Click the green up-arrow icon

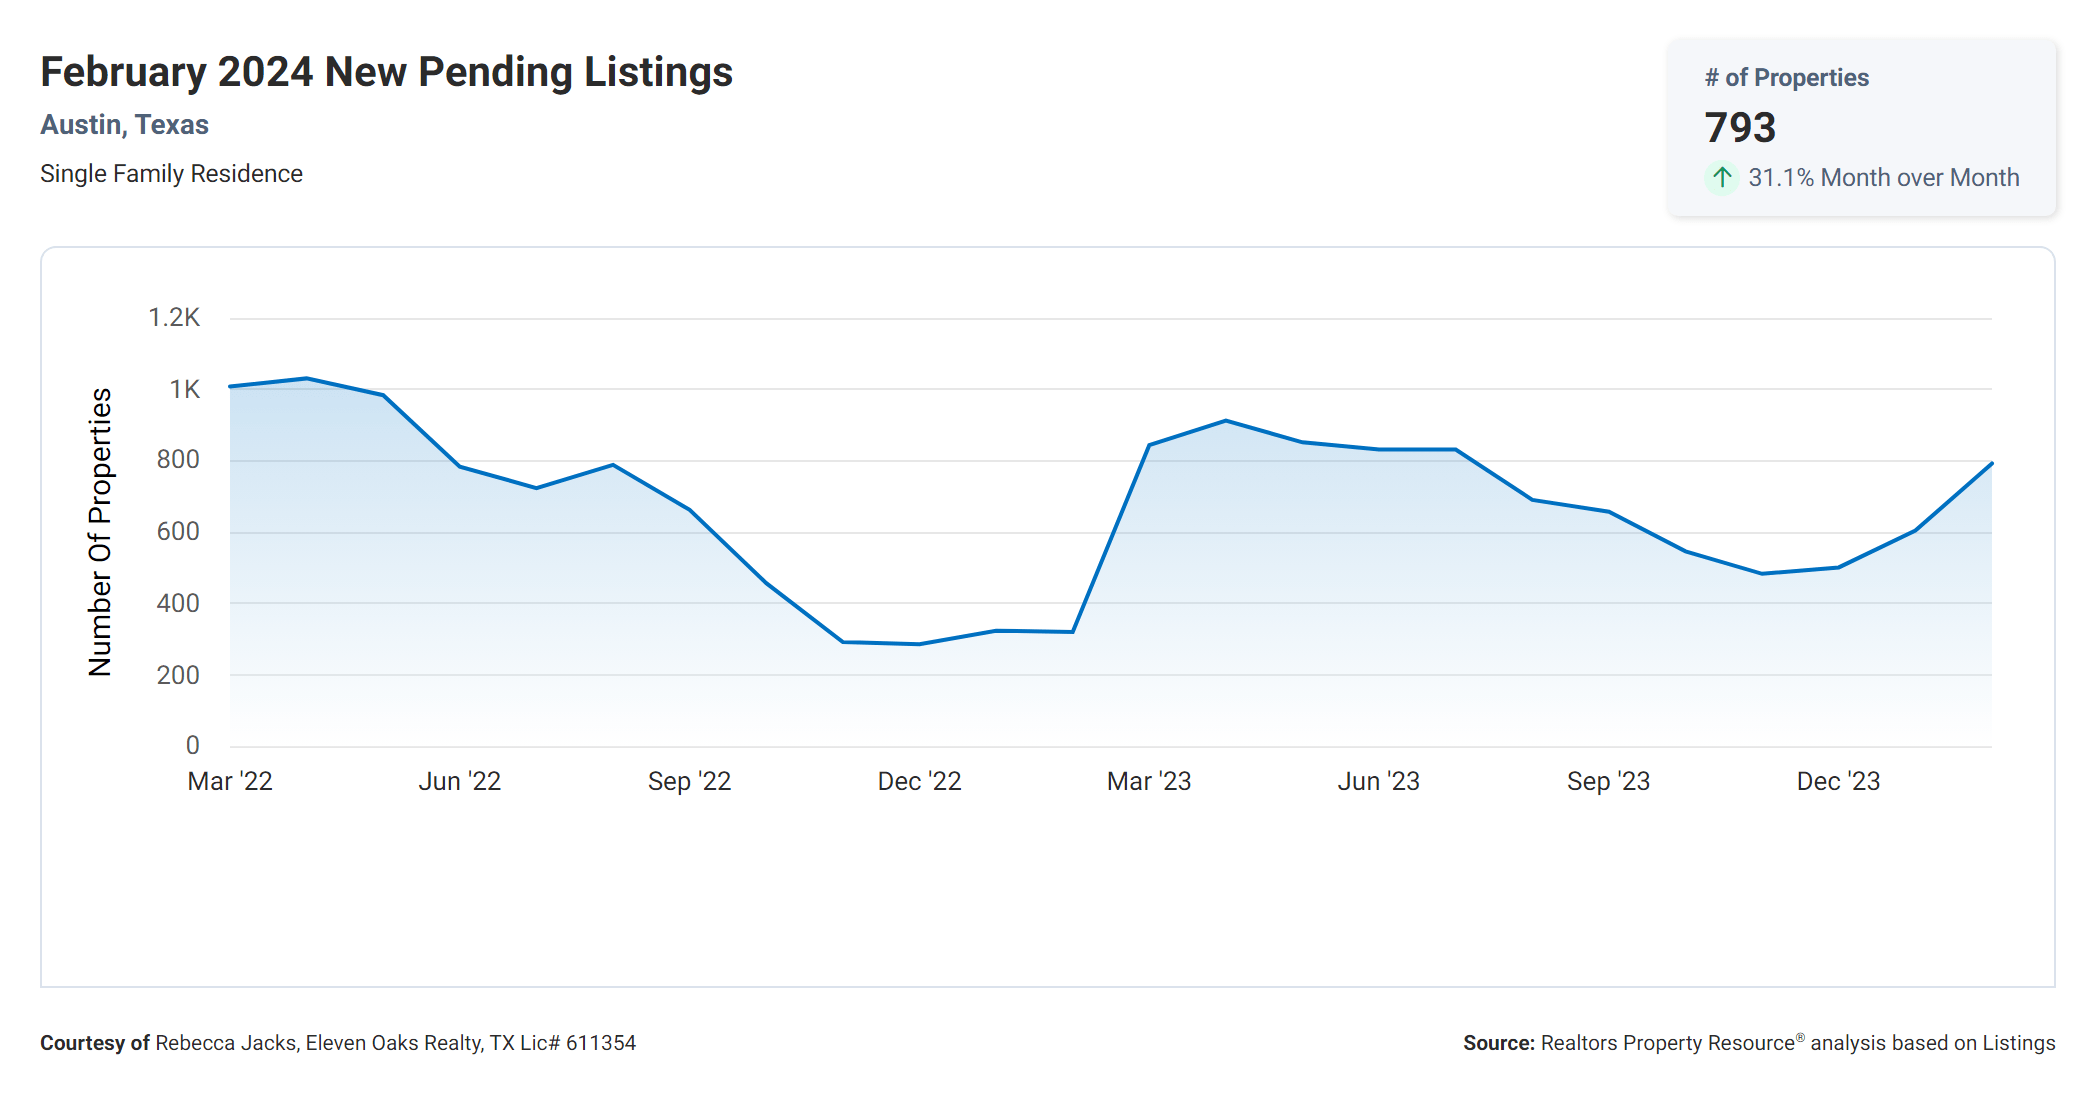pos(1721,178)
